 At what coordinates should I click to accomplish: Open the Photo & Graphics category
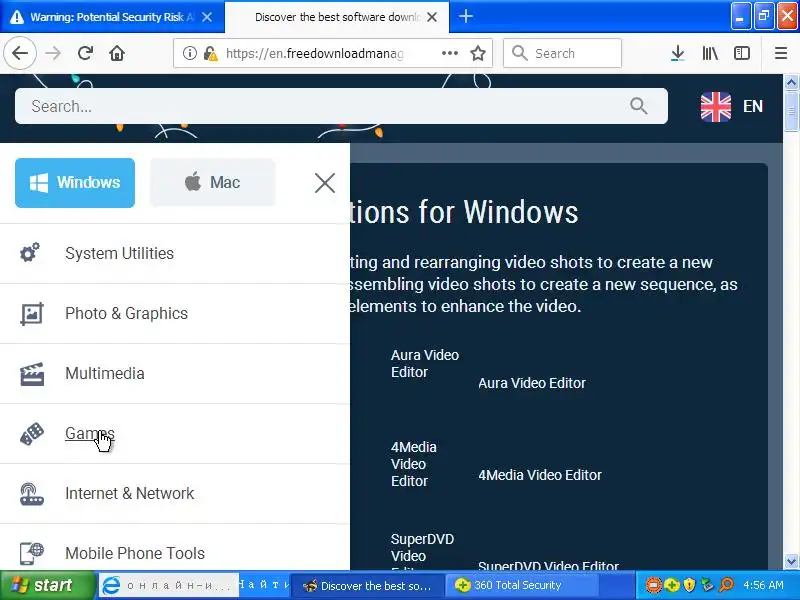(127, 313)
